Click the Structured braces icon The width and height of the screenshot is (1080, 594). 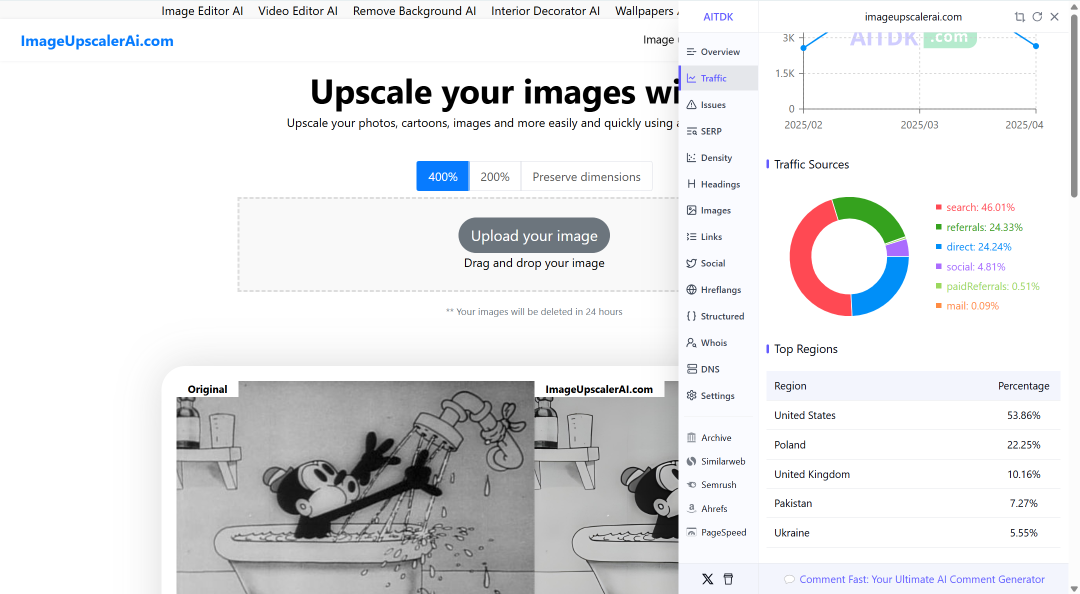692,316
